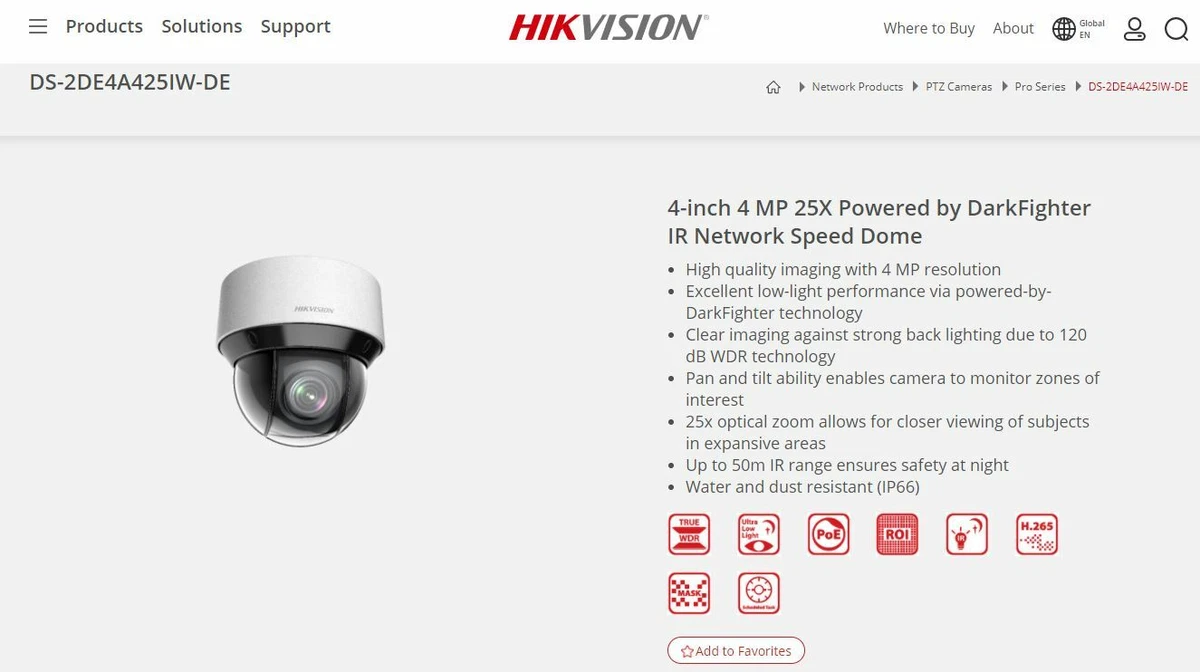Click the Ultra Low Light icon
This screenshot has width=1200, height=672.
coord(758,534)
